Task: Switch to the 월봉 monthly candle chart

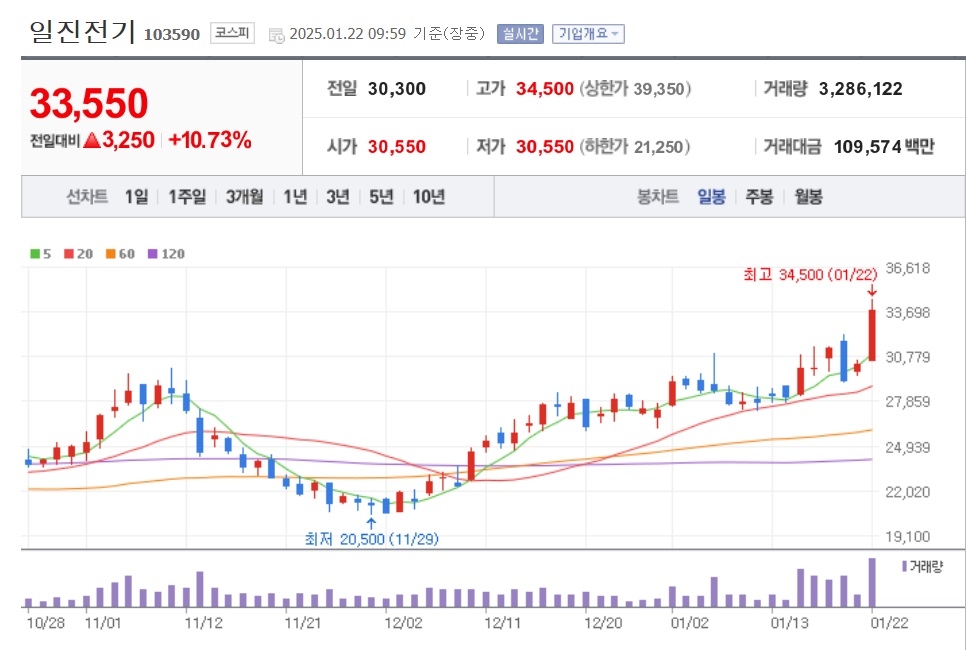Action: coord(808,197)
